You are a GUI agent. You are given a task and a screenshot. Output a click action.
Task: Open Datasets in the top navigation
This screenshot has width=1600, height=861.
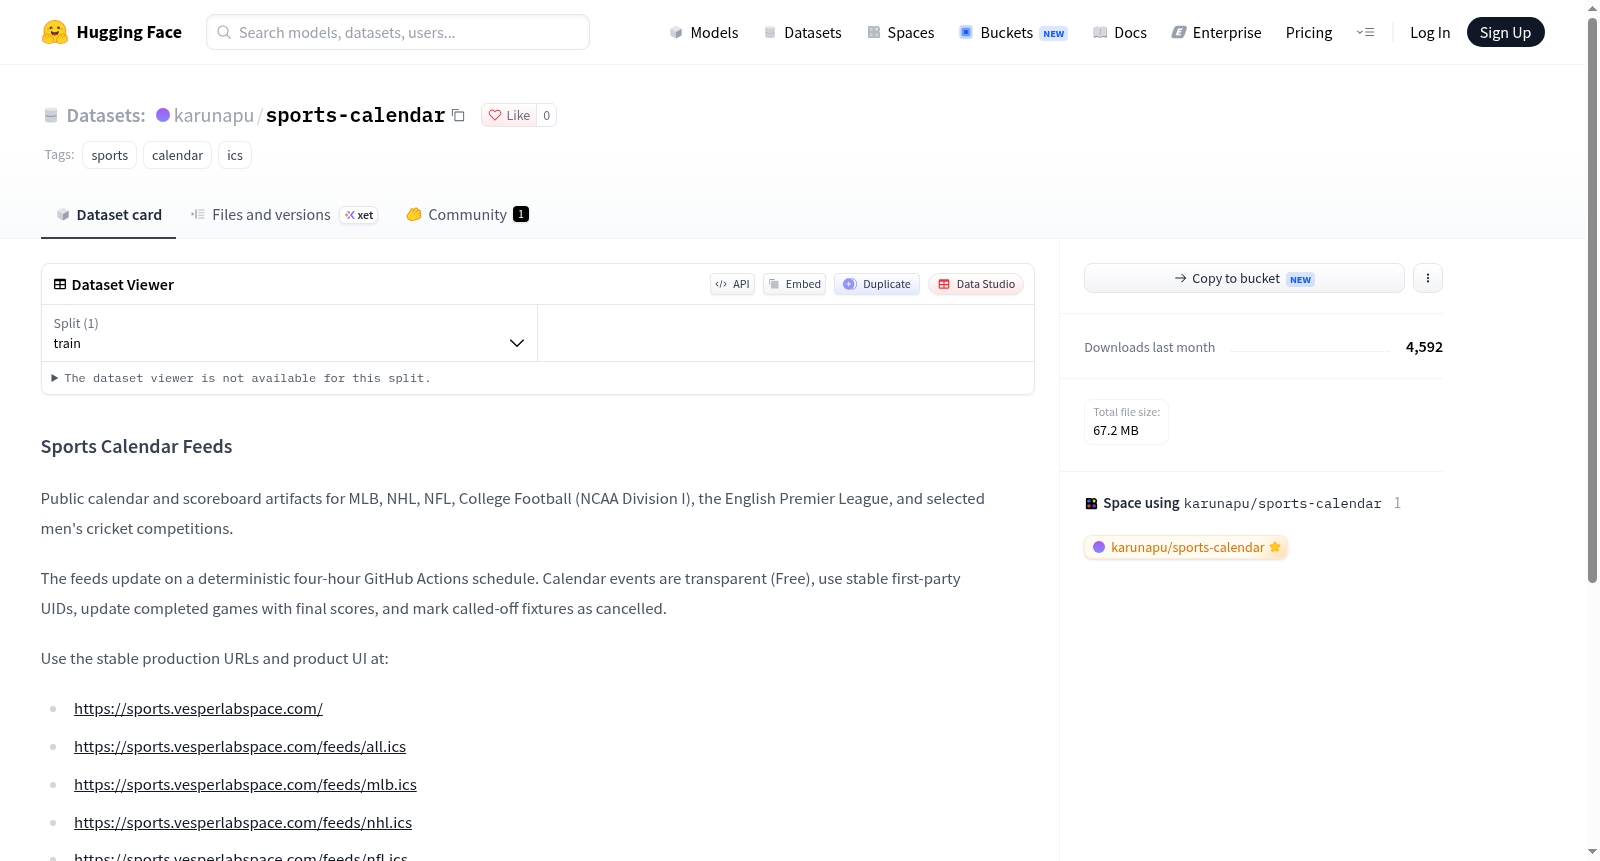pos(802,32)
